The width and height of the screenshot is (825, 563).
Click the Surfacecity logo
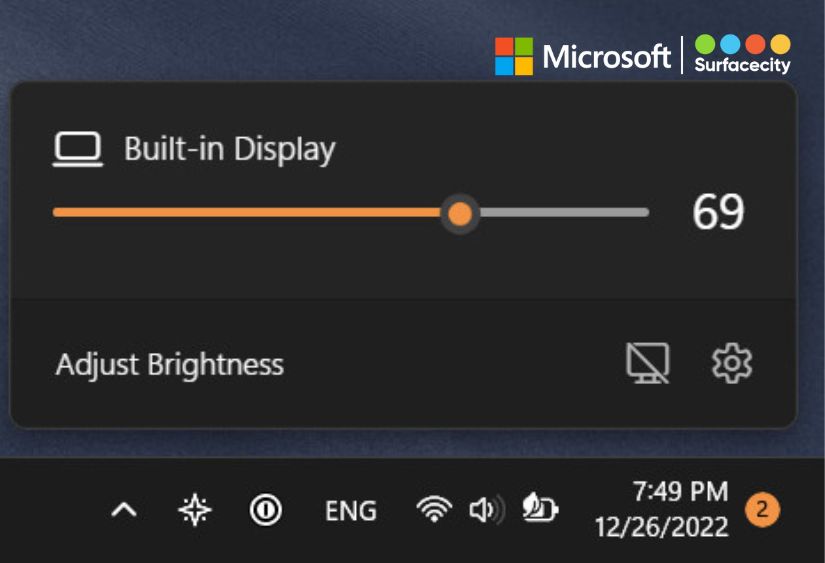(x=742, y=54)
